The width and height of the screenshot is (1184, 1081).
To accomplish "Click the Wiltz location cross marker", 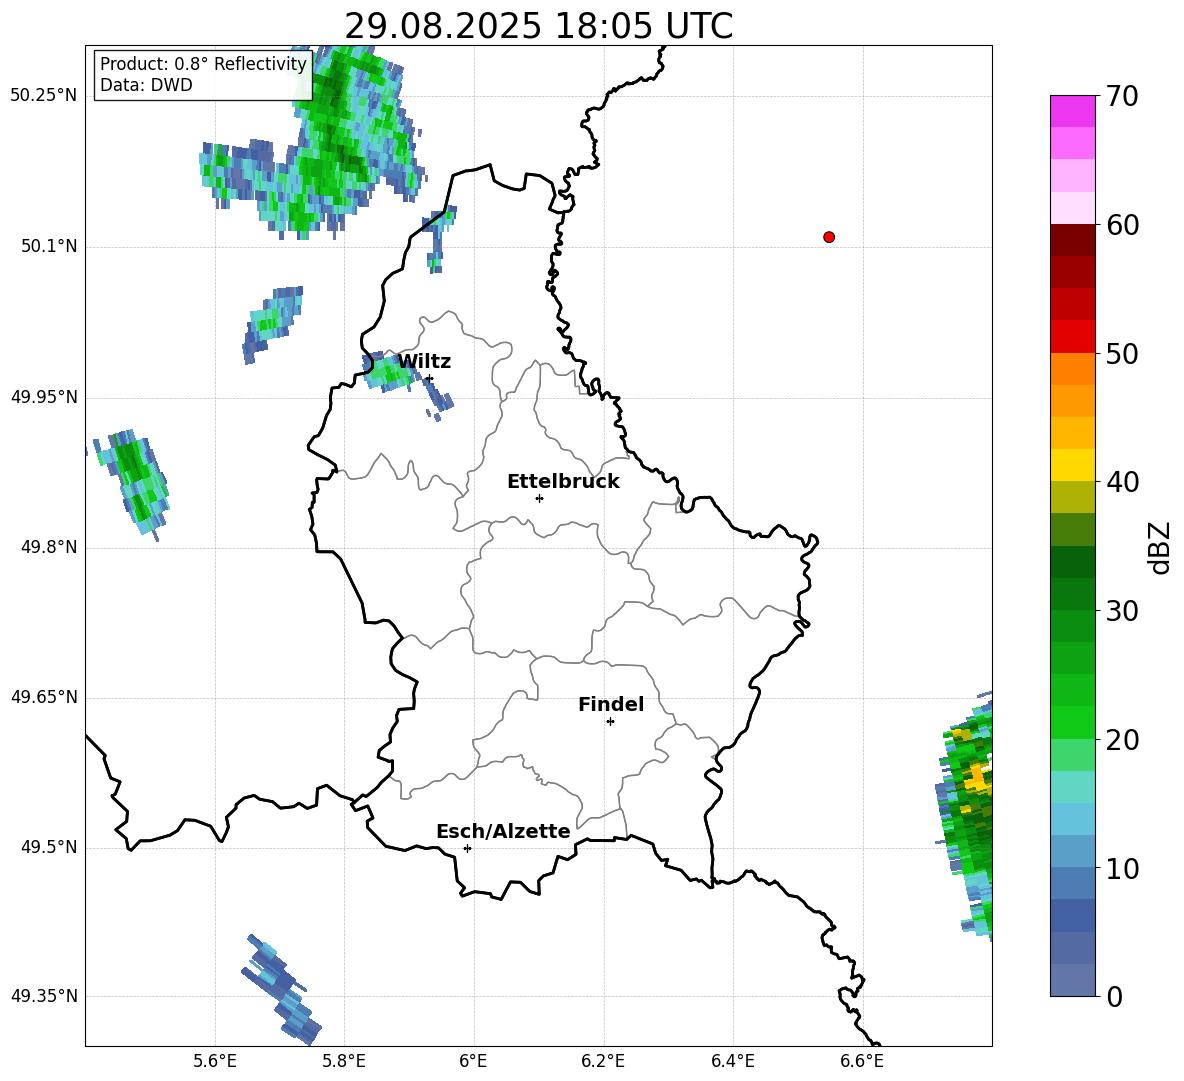I will [430, 378].
